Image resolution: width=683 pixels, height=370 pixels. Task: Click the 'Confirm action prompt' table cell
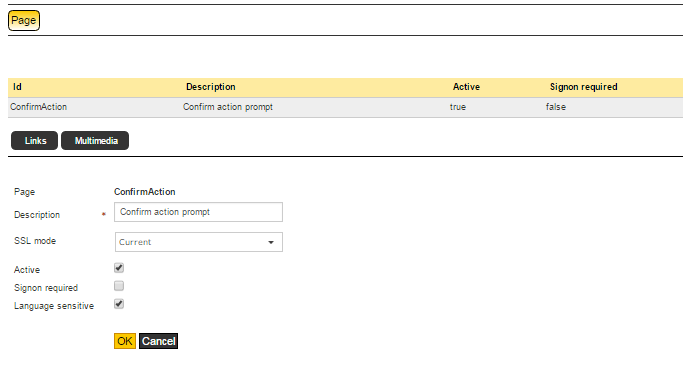tap(228, 107)
